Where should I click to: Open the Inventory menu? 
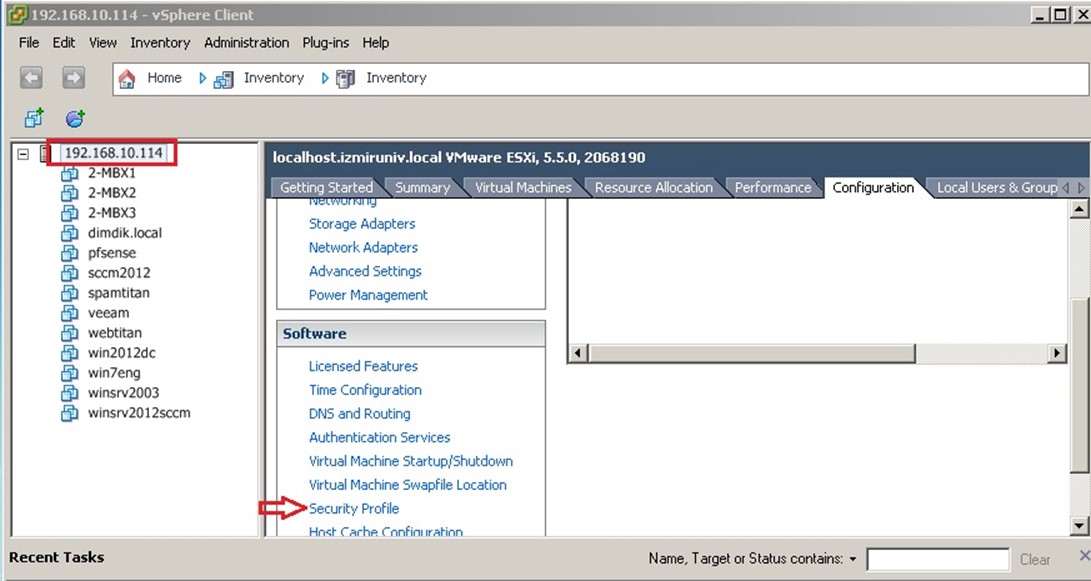[x=160, y=43]
